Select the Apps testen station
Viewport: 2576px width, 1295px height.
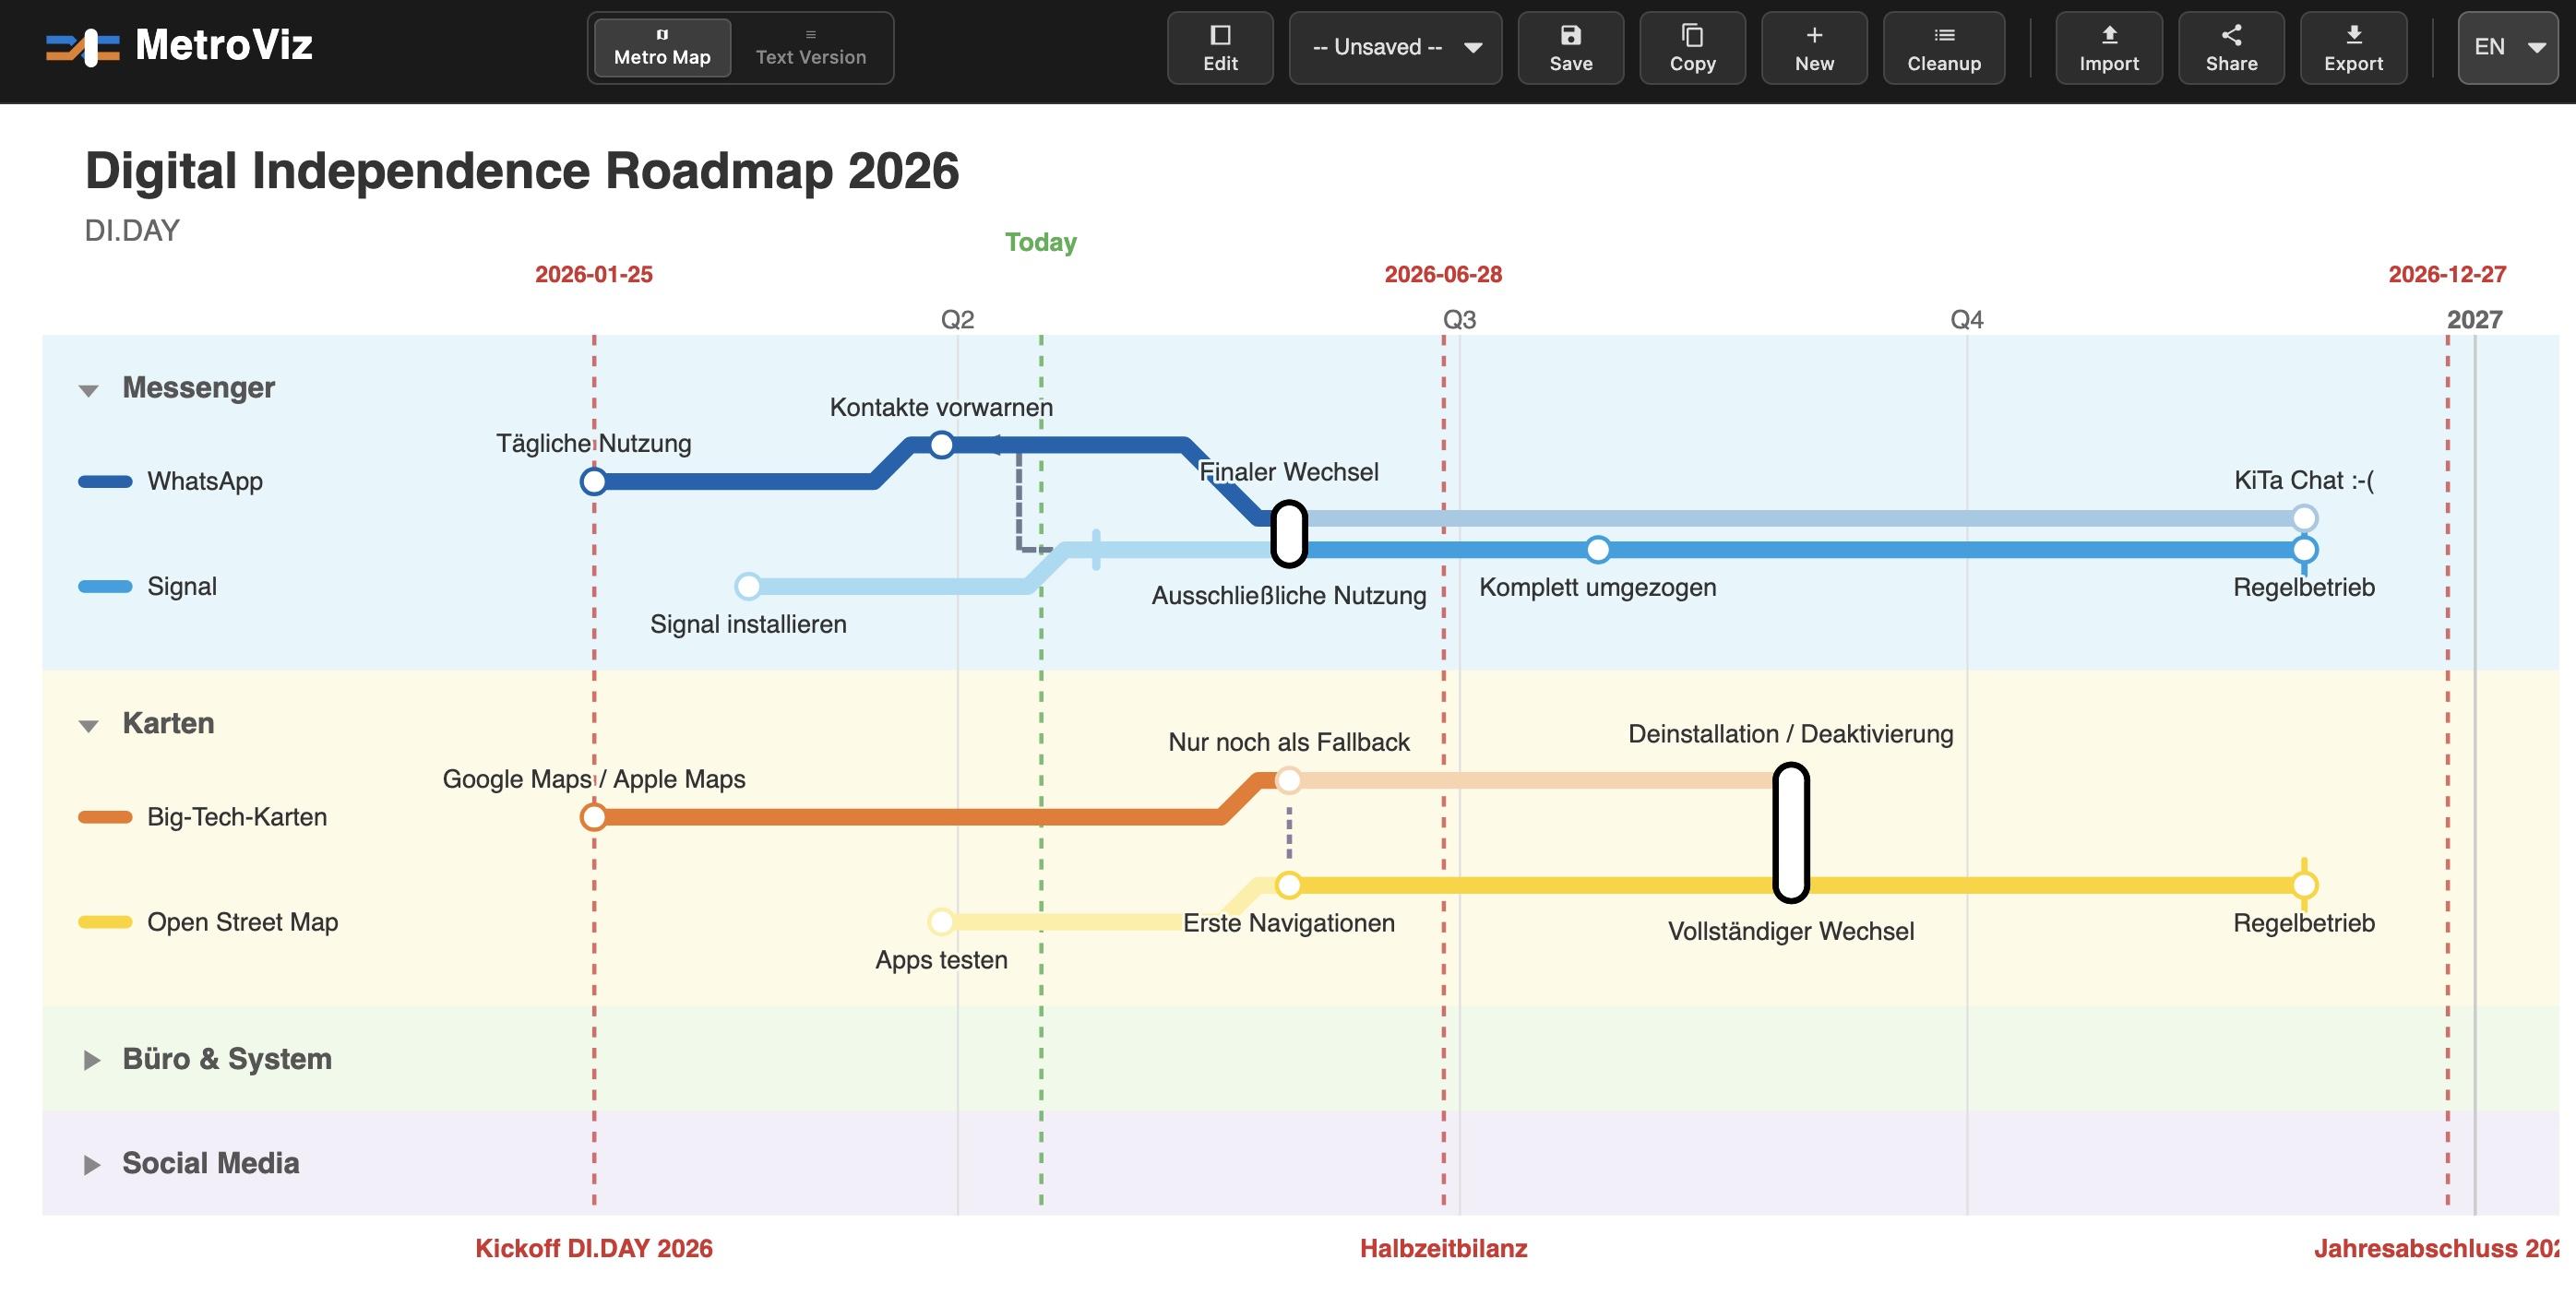(941, 921)
